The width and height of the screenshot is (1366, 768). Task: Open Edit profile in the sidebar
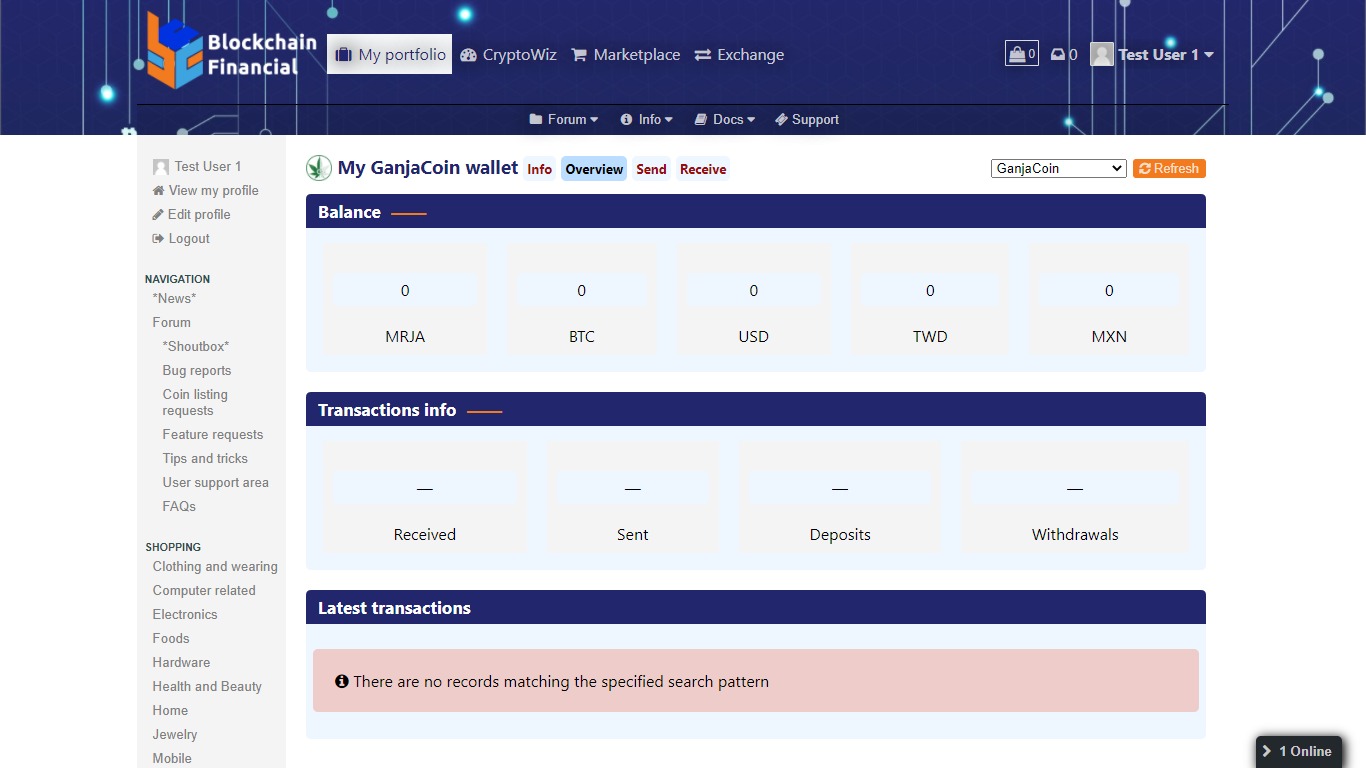(198, 215)
